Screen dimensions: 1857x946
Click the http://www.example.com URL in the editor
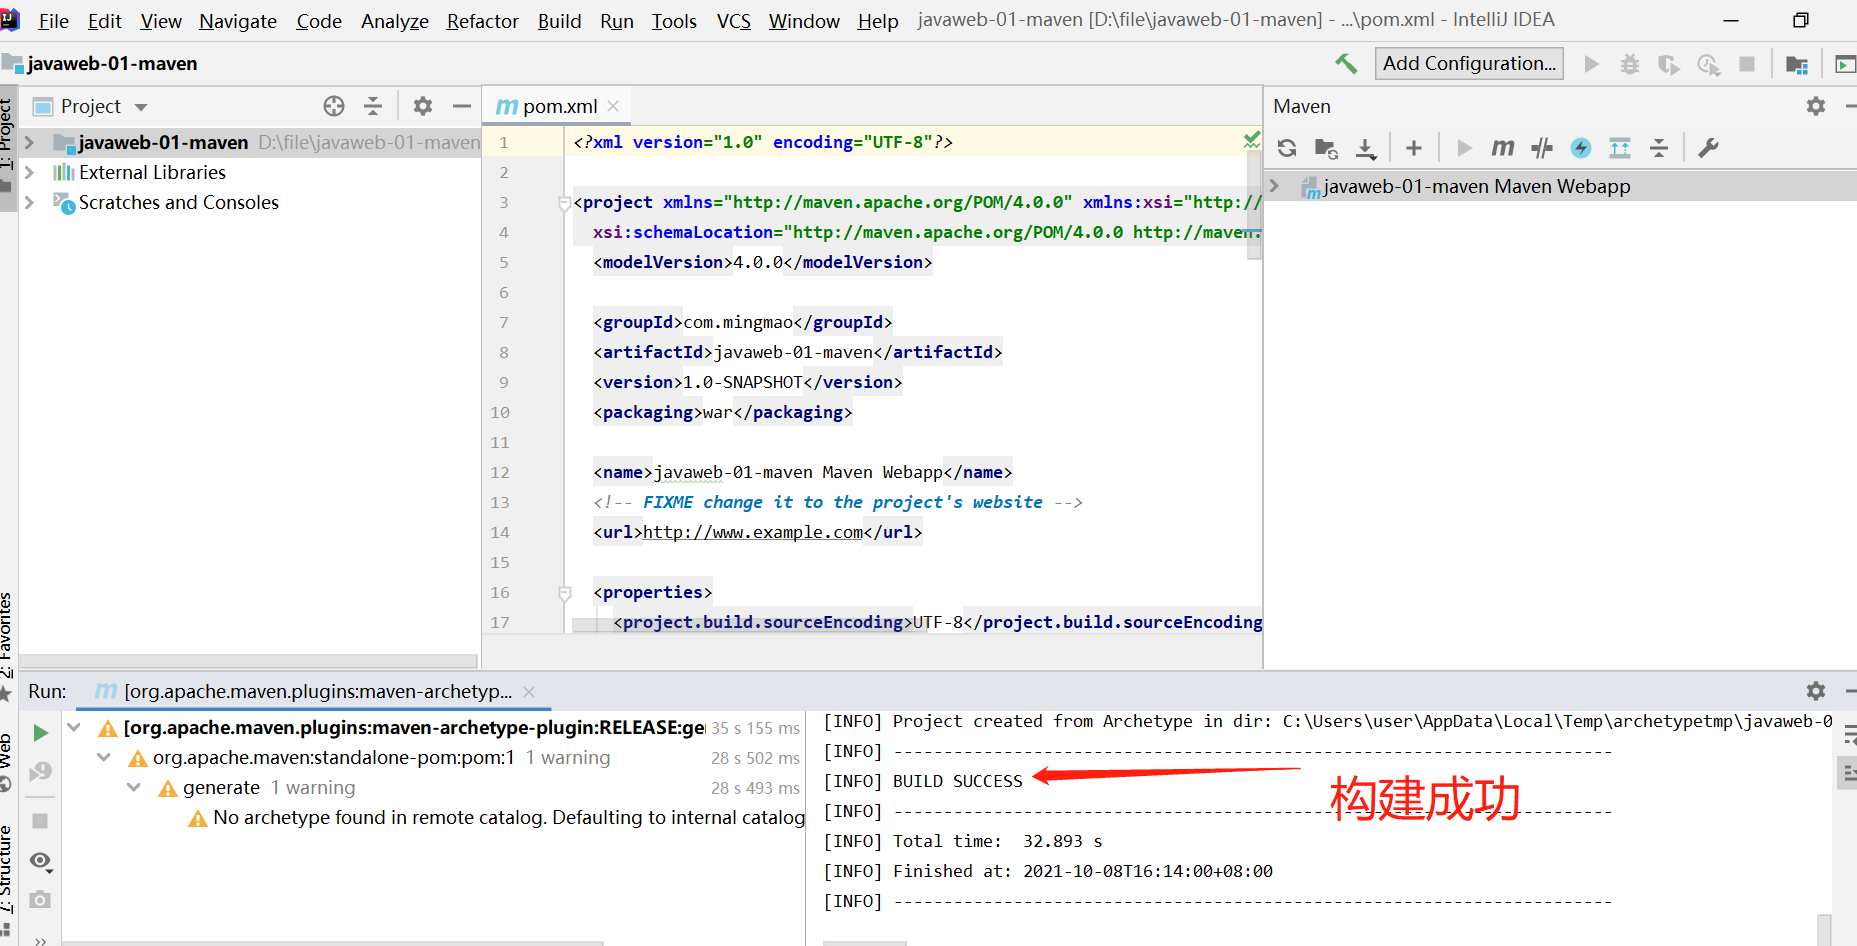[752, 532]
